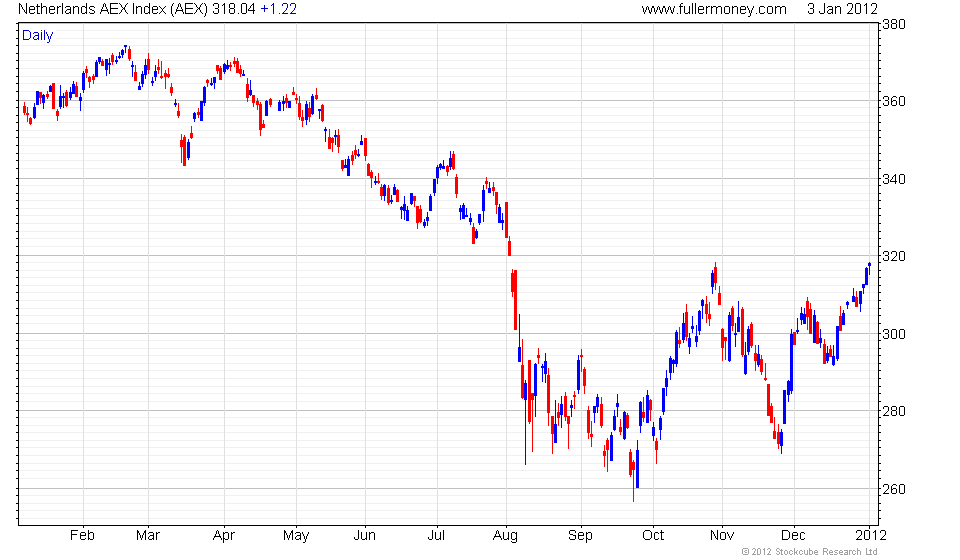The width and height of the screenshot is (960, 560).
Task: Click the 'www.fullermoney.com' text
Action: point(714,9)
